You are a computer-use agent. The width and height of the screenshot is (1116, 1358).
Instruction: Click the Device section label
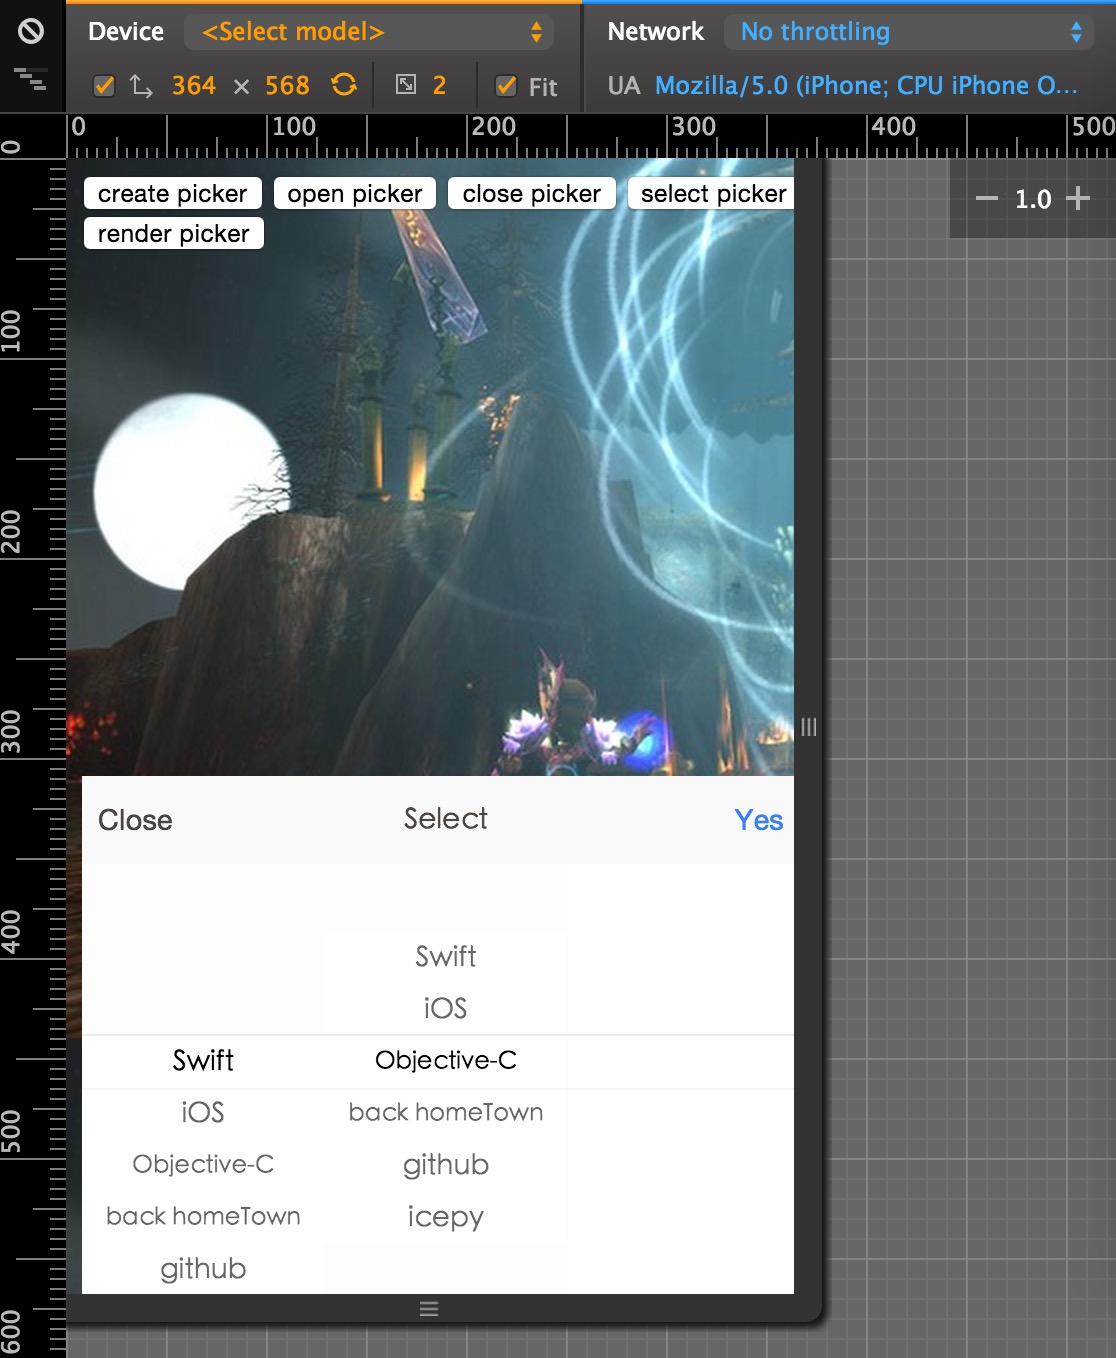tap(125, 31)
